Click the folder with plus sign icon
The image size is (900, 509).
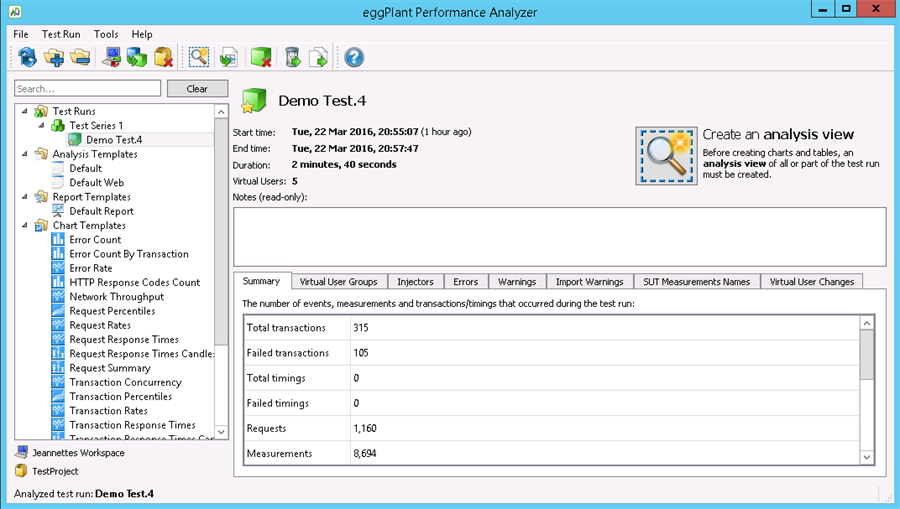pos(54,57)
